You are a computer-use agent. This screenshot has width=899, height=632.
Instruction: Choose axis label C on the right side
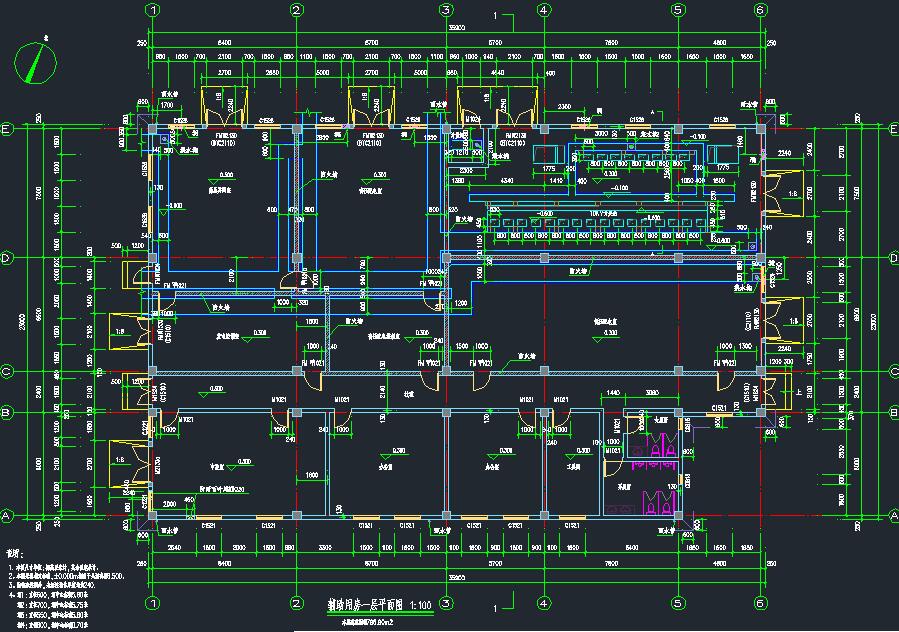(893, 372)
